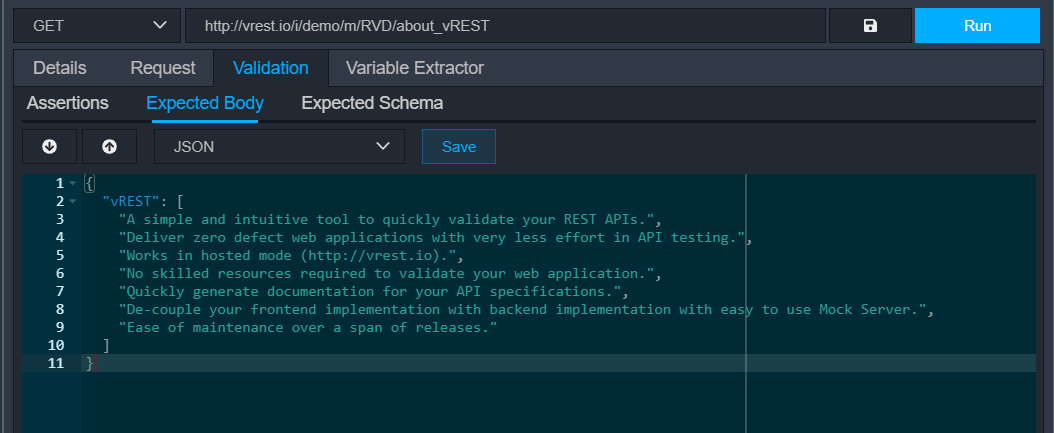Click the circled up arrow icon
This screenshot has width=1054, height=433.
[x=109, y=146]
